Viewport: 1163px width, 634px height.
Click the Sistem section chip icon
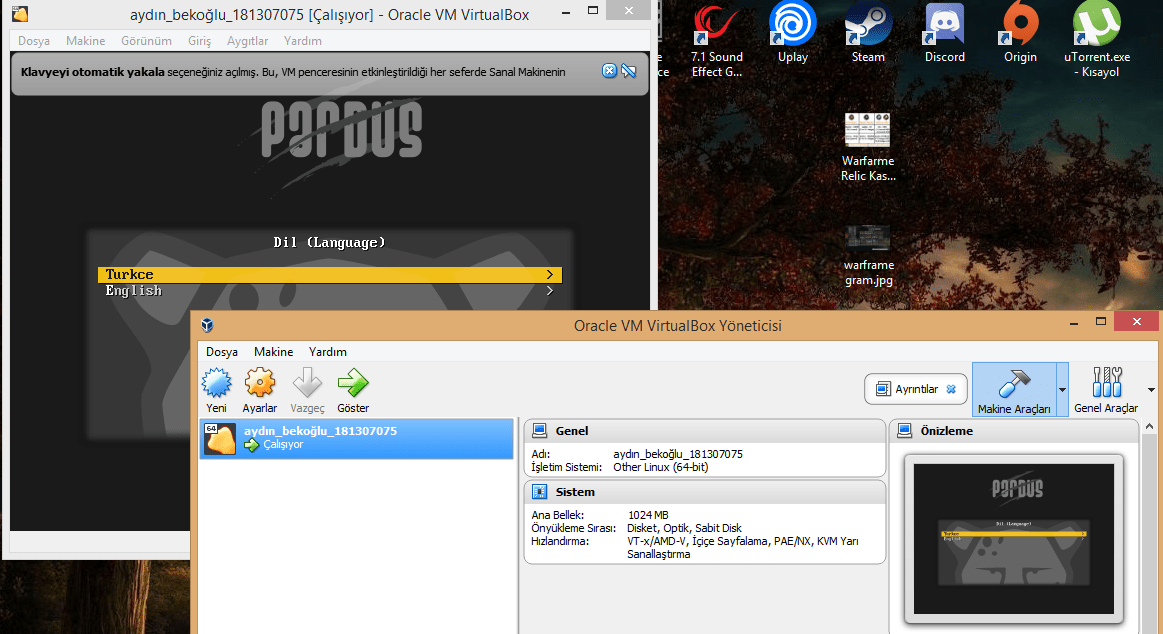540,492
